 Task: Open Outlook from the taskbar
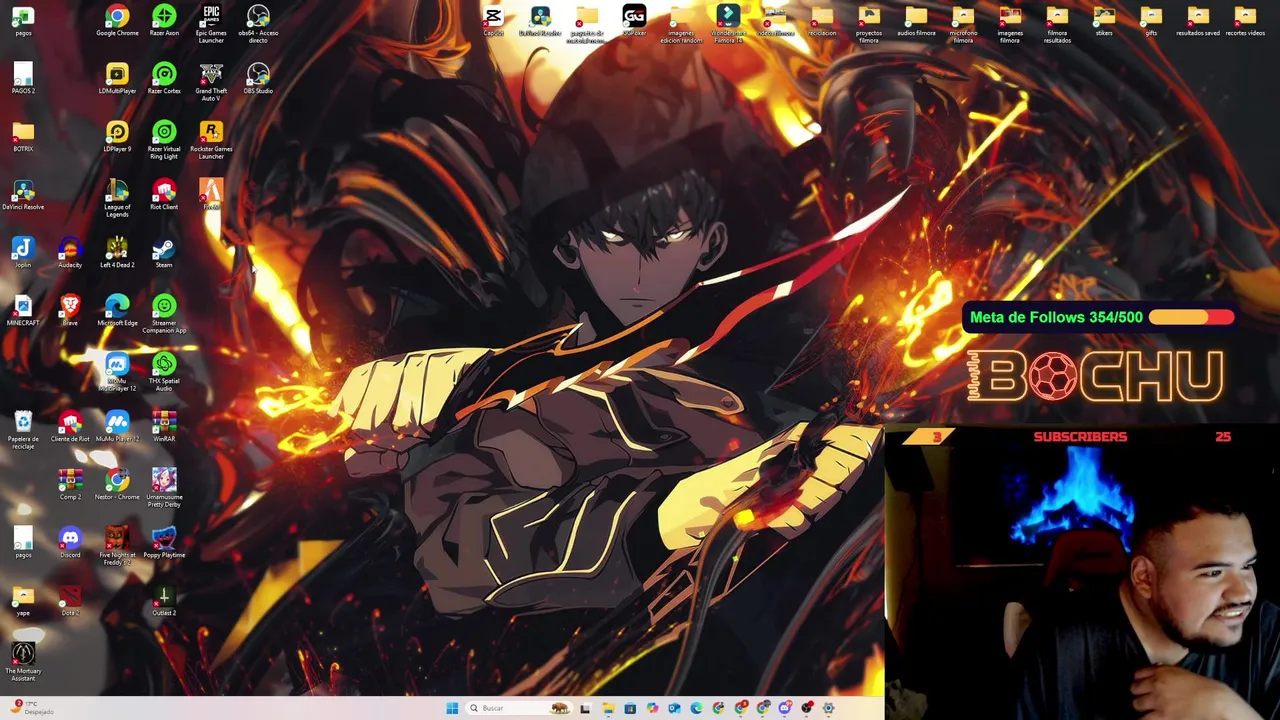[x=674, y=708]
